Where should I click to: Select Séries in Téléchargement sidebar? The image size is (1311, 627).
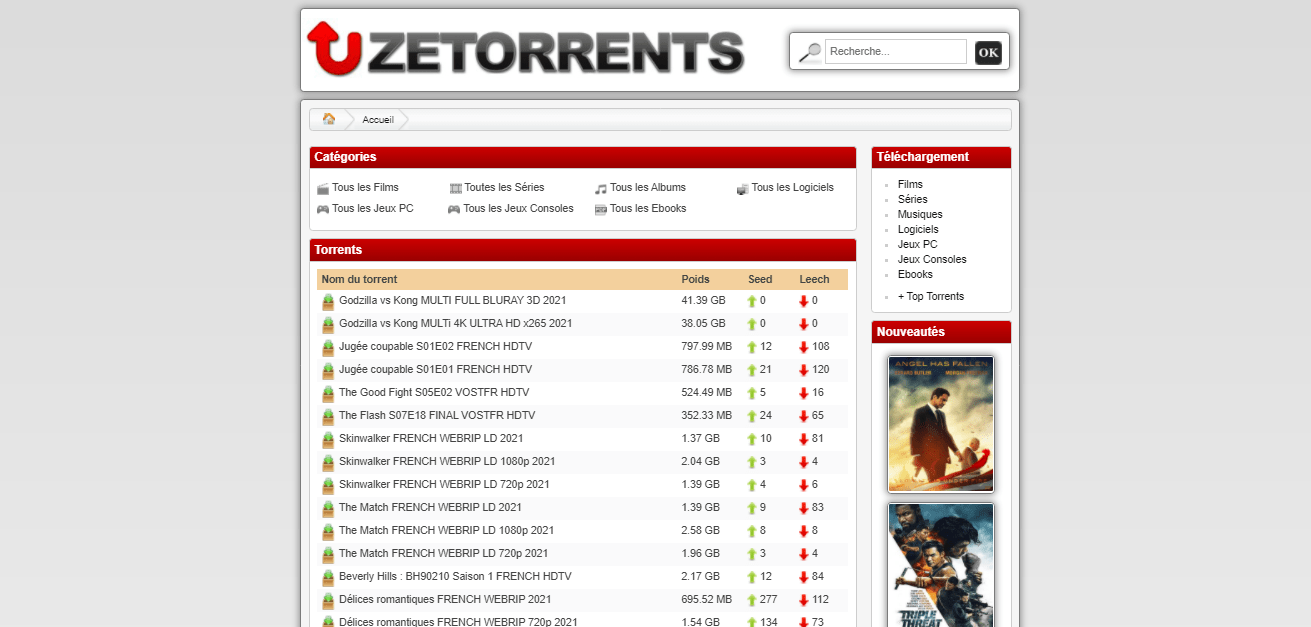tap(912, 199)
